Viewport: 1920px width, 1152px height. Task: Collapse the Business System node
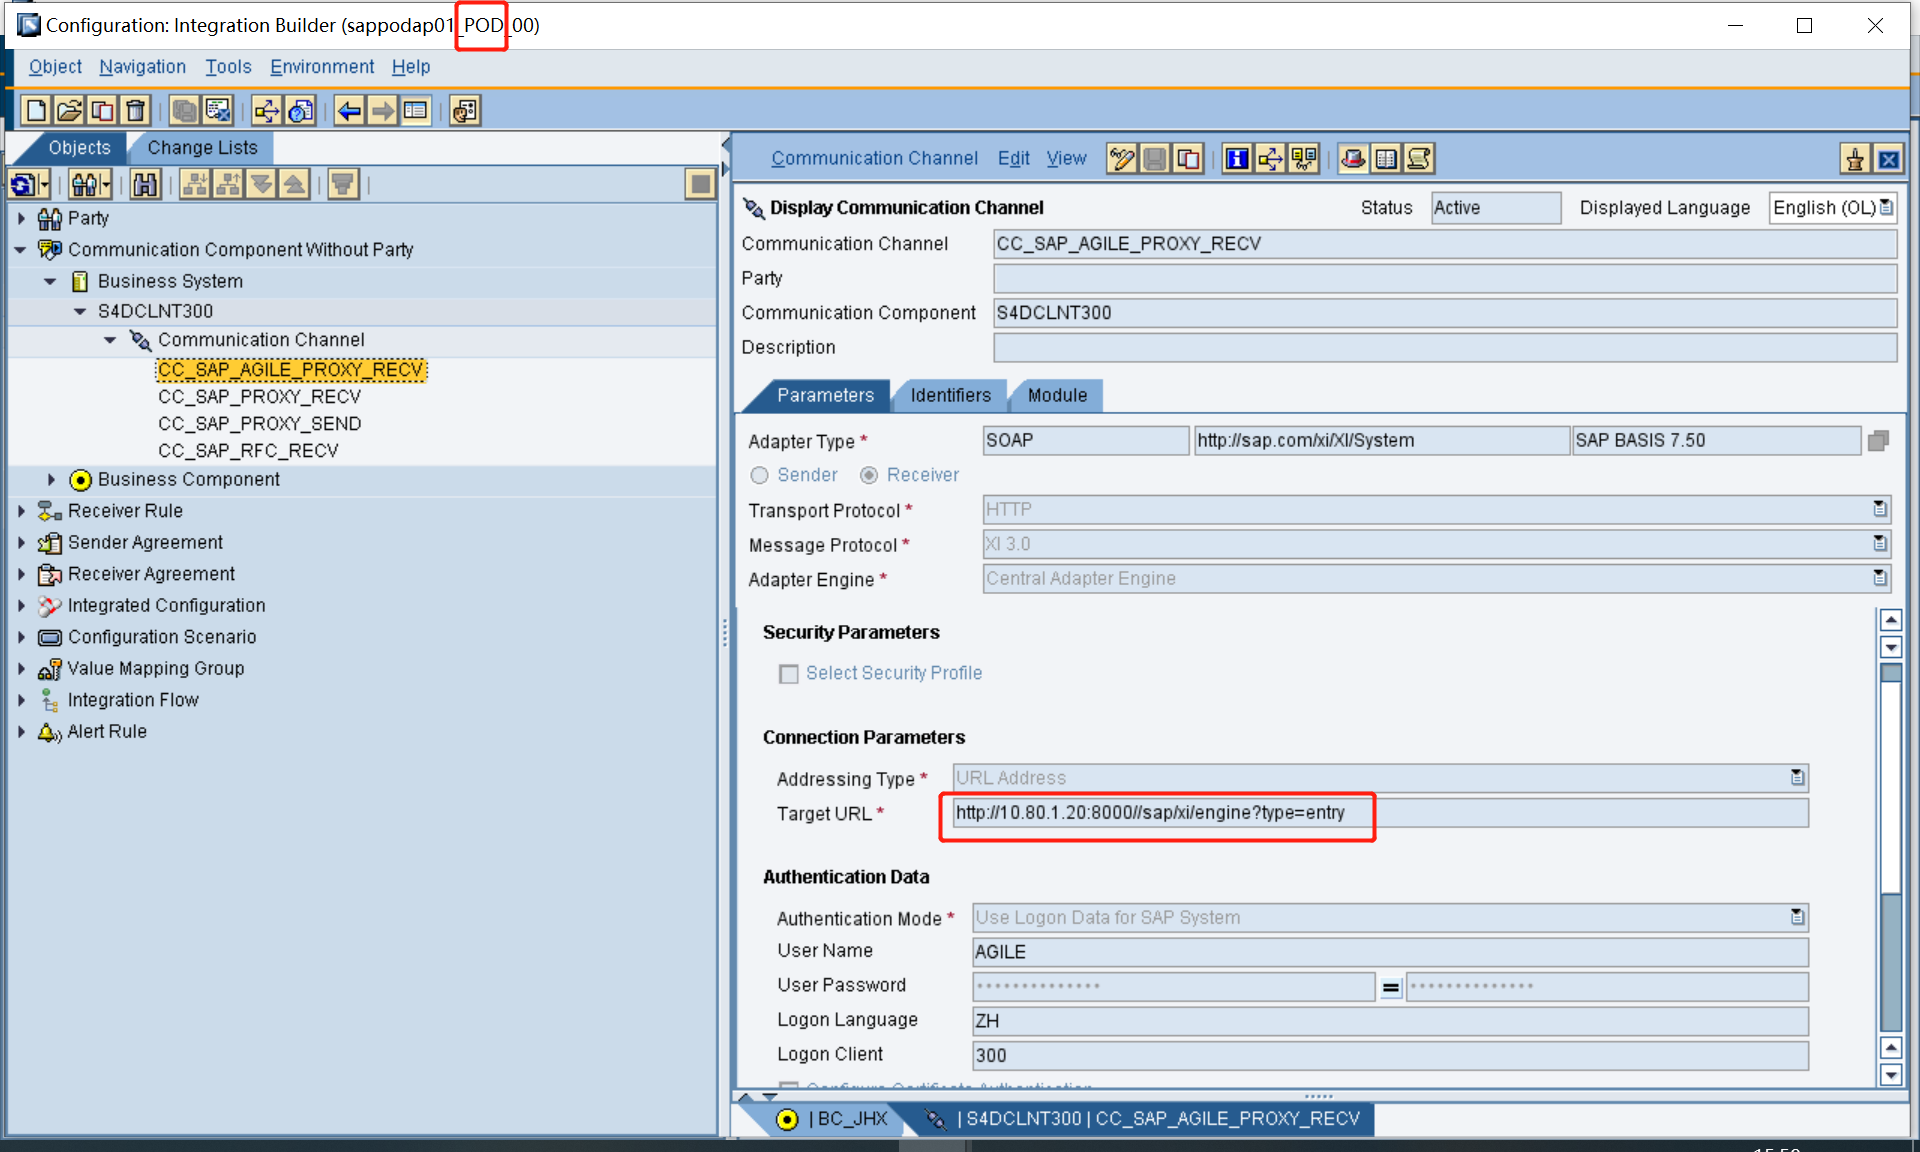(x=51, y=282)
